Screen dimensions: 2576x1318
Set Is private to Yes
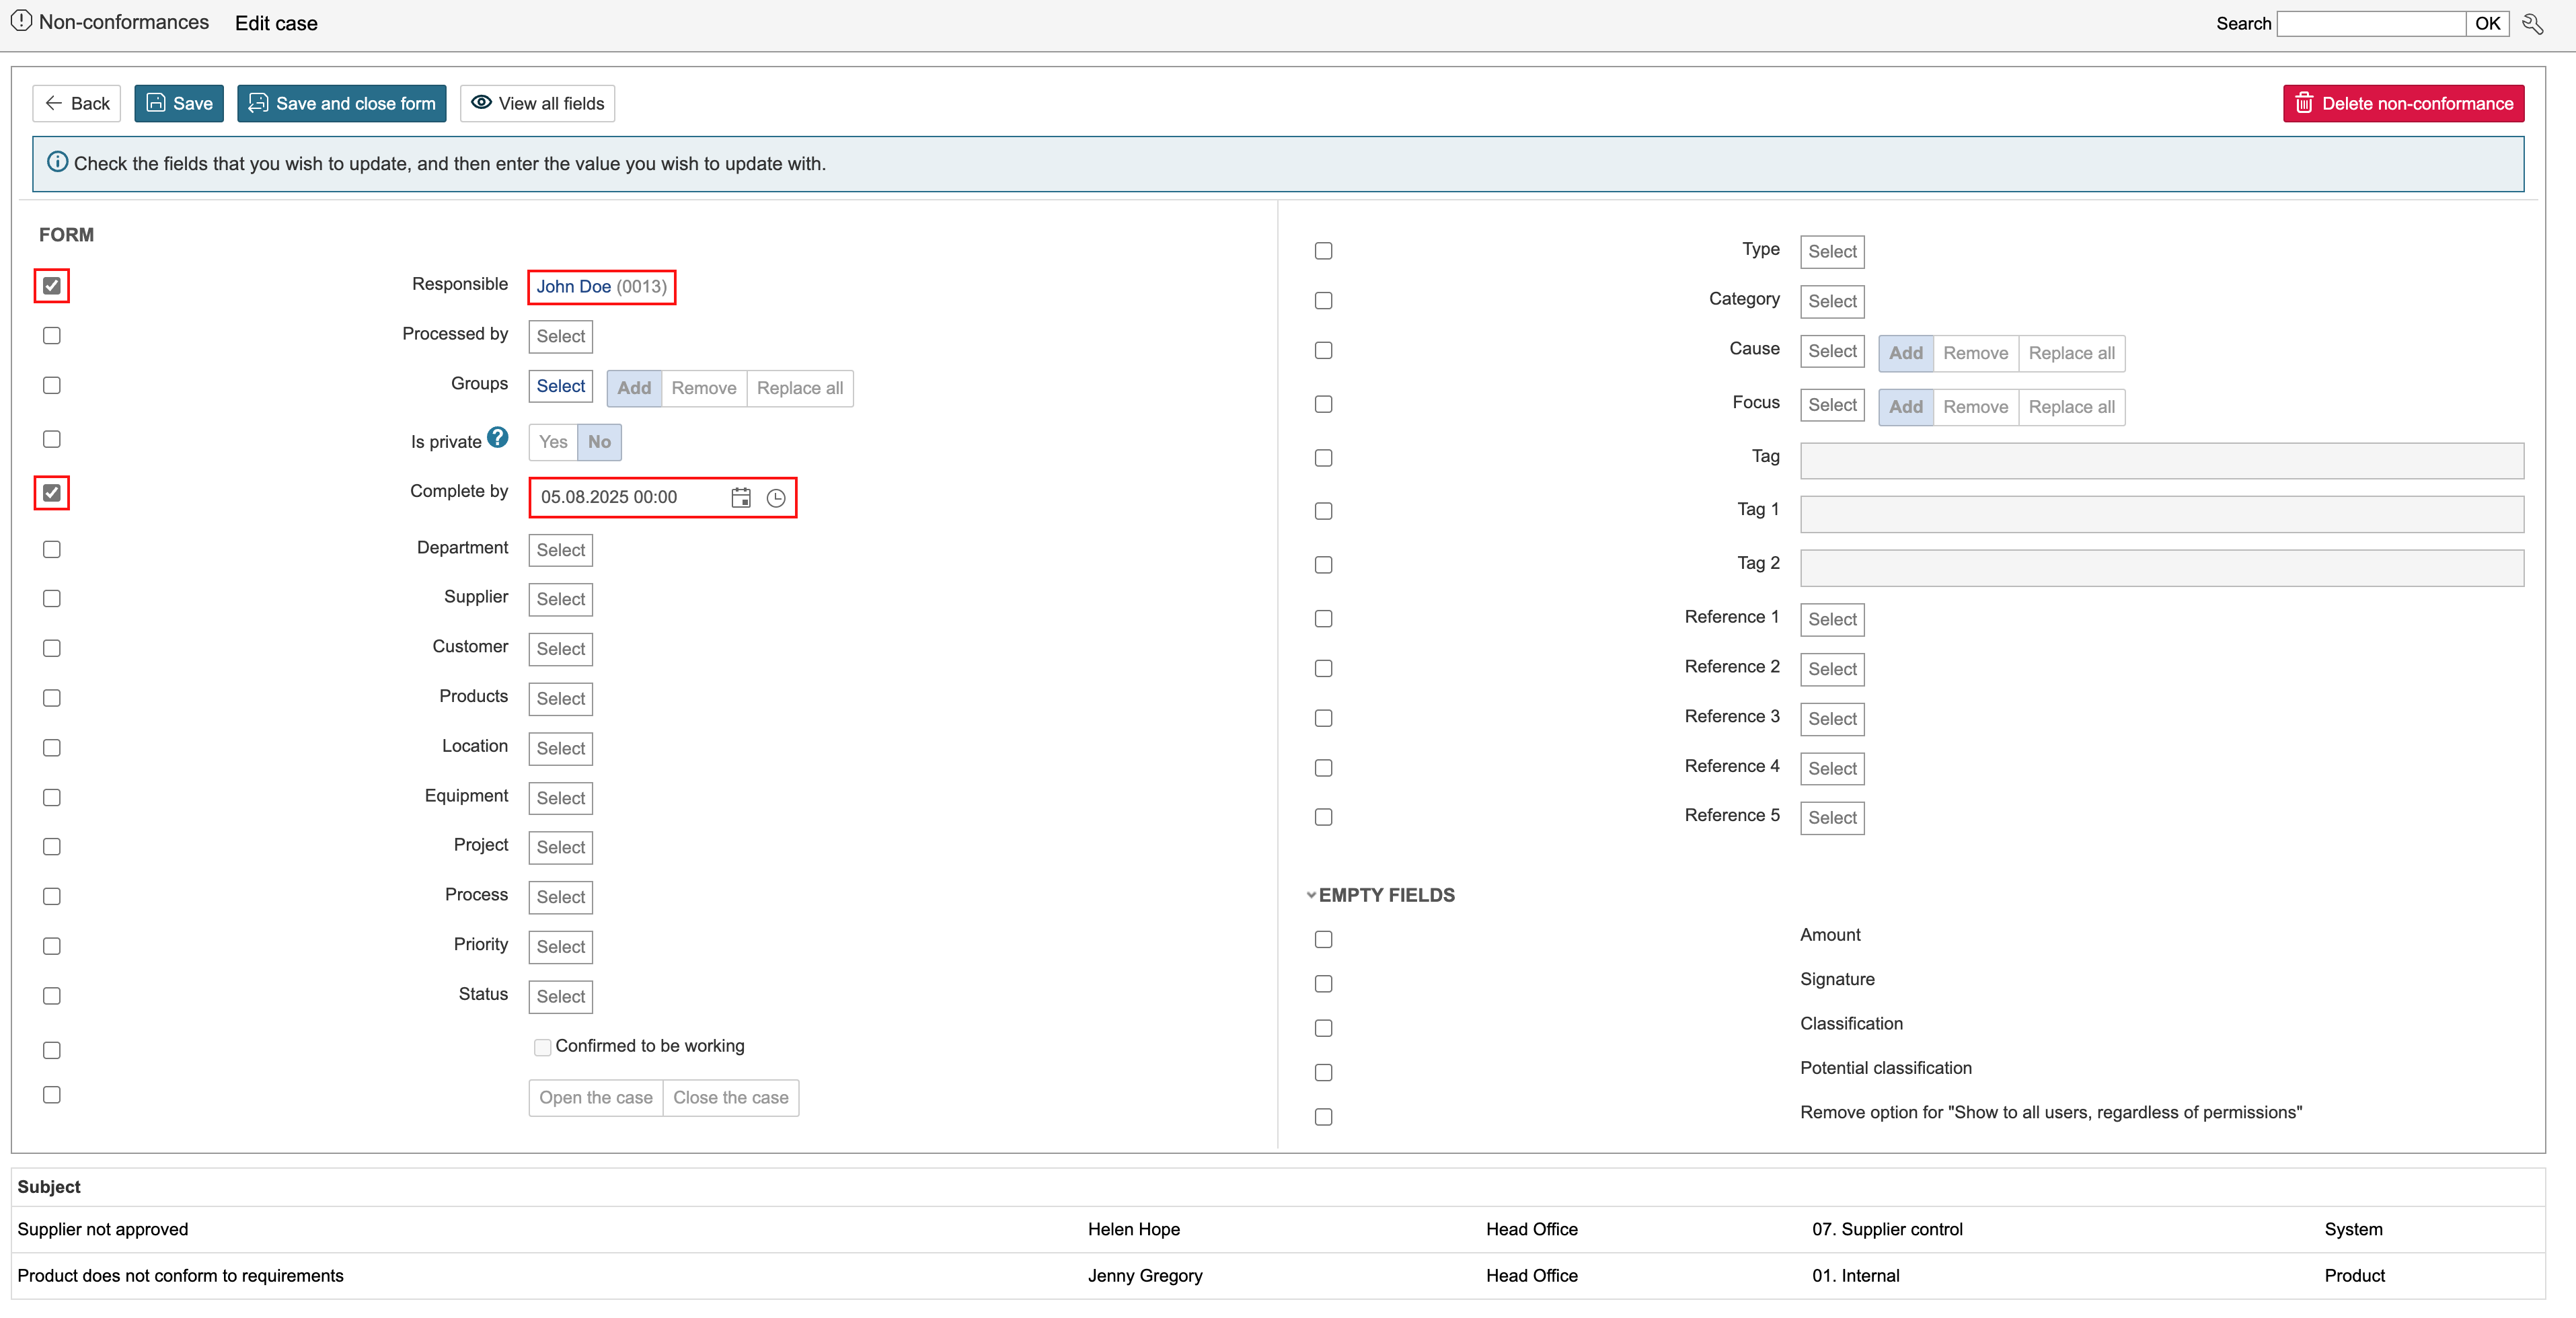click(x=553, y=442)
